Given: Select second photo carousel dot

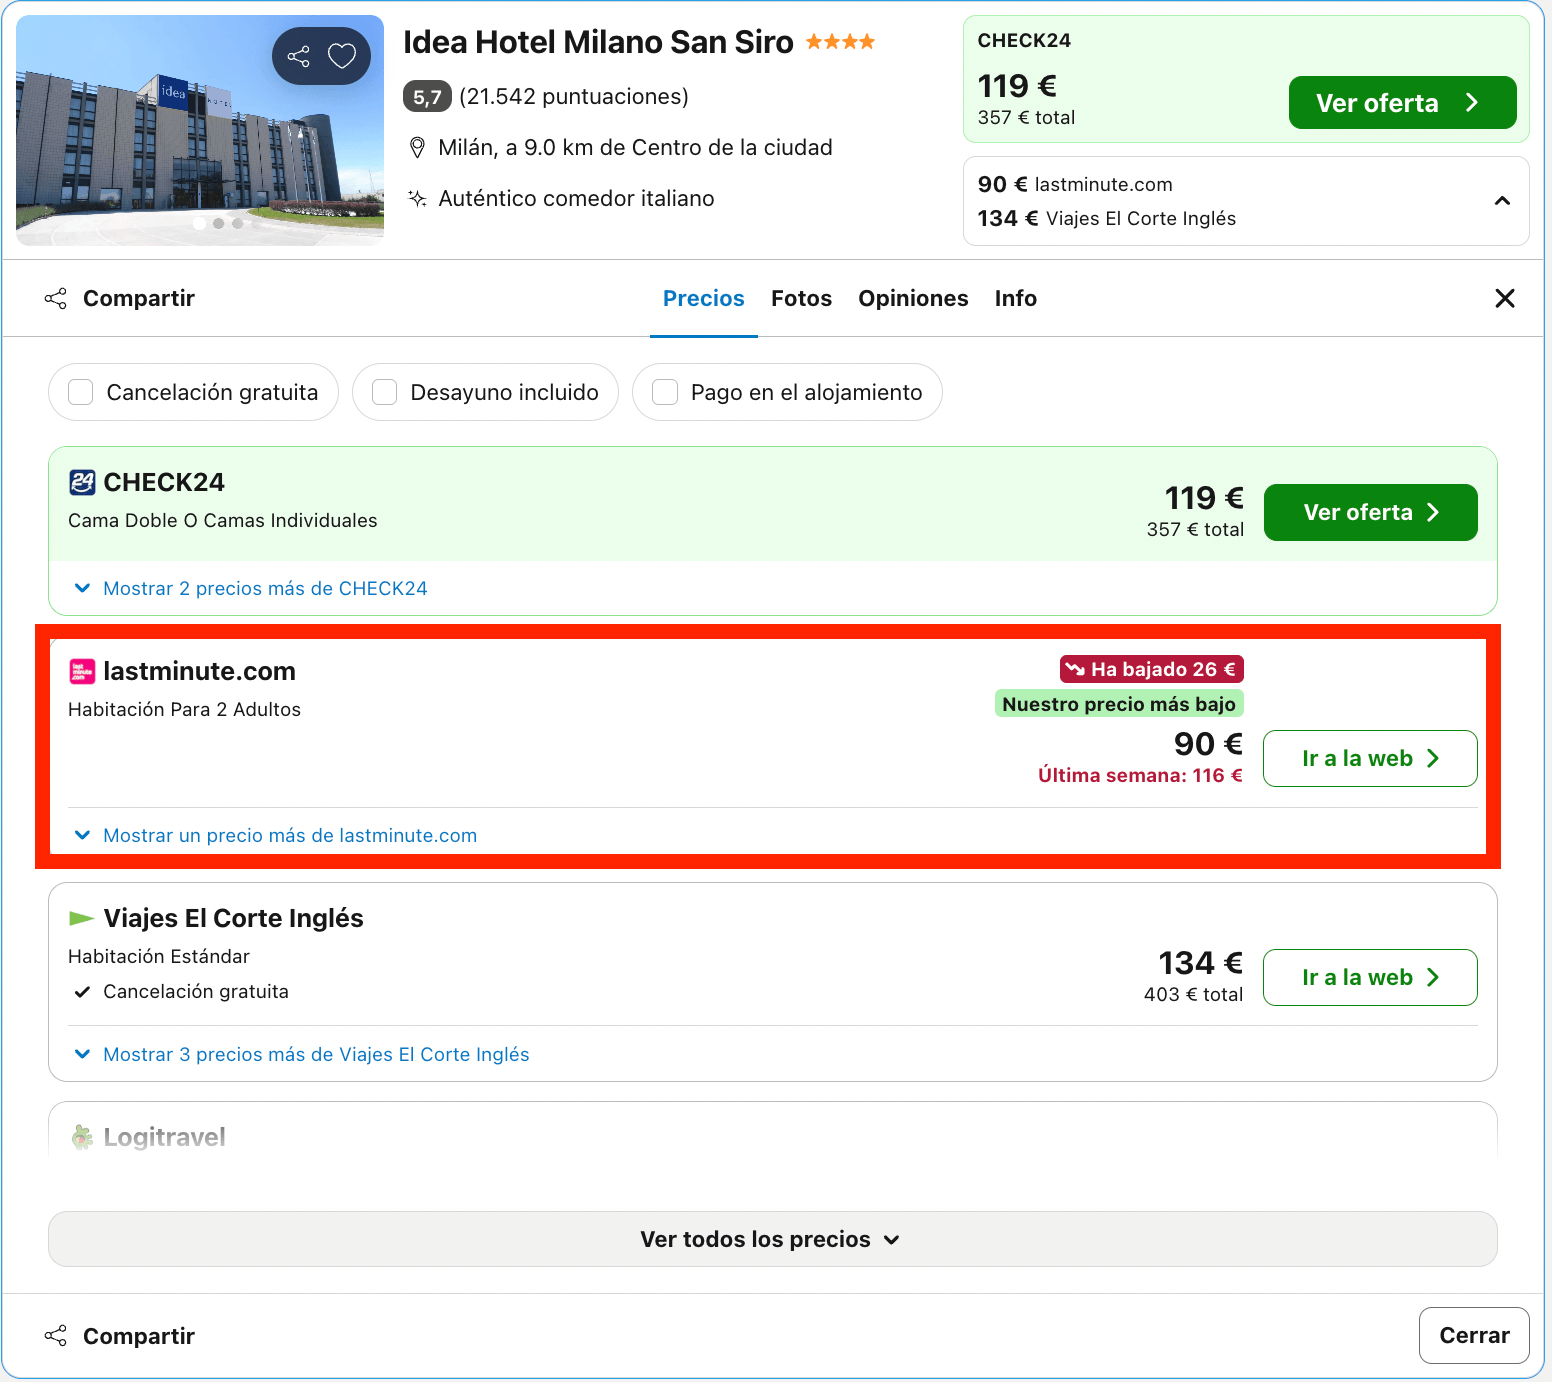Looking at the screenshot, I should pos(218,223).
